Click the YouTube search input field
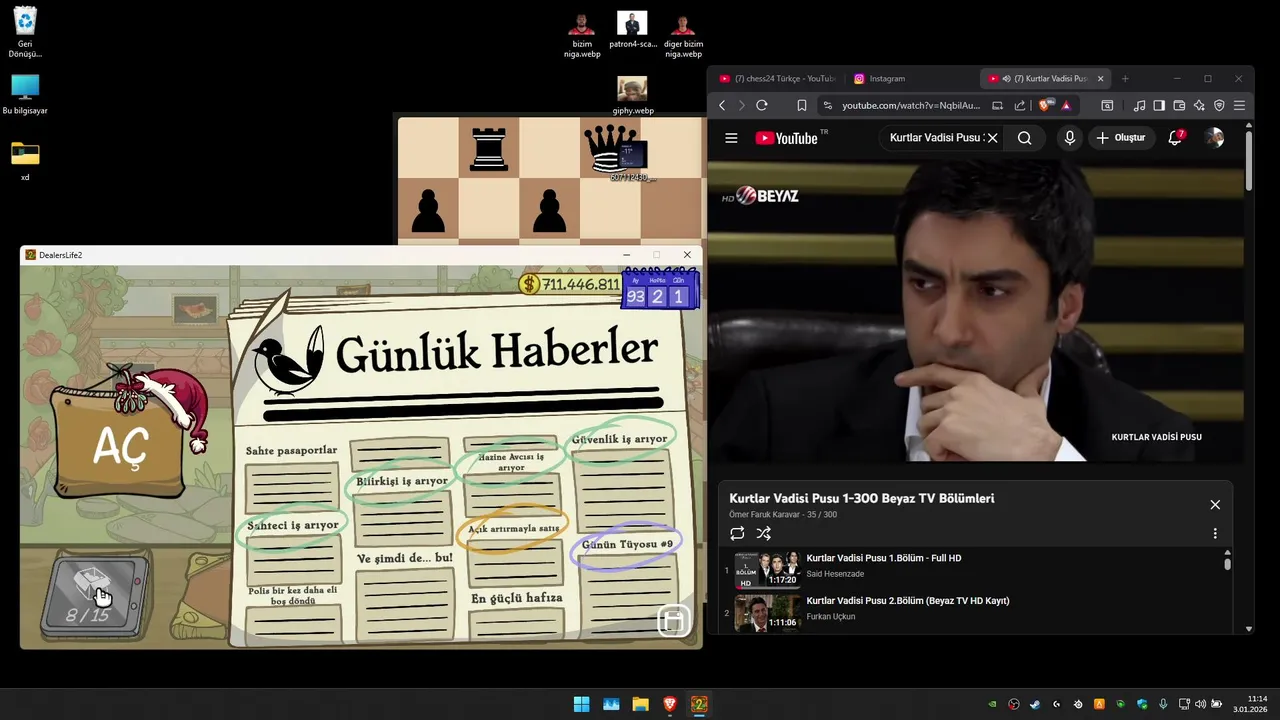The width and height of the screenshot is (1280, 720). pyautogui.click(x=936, y=138)
